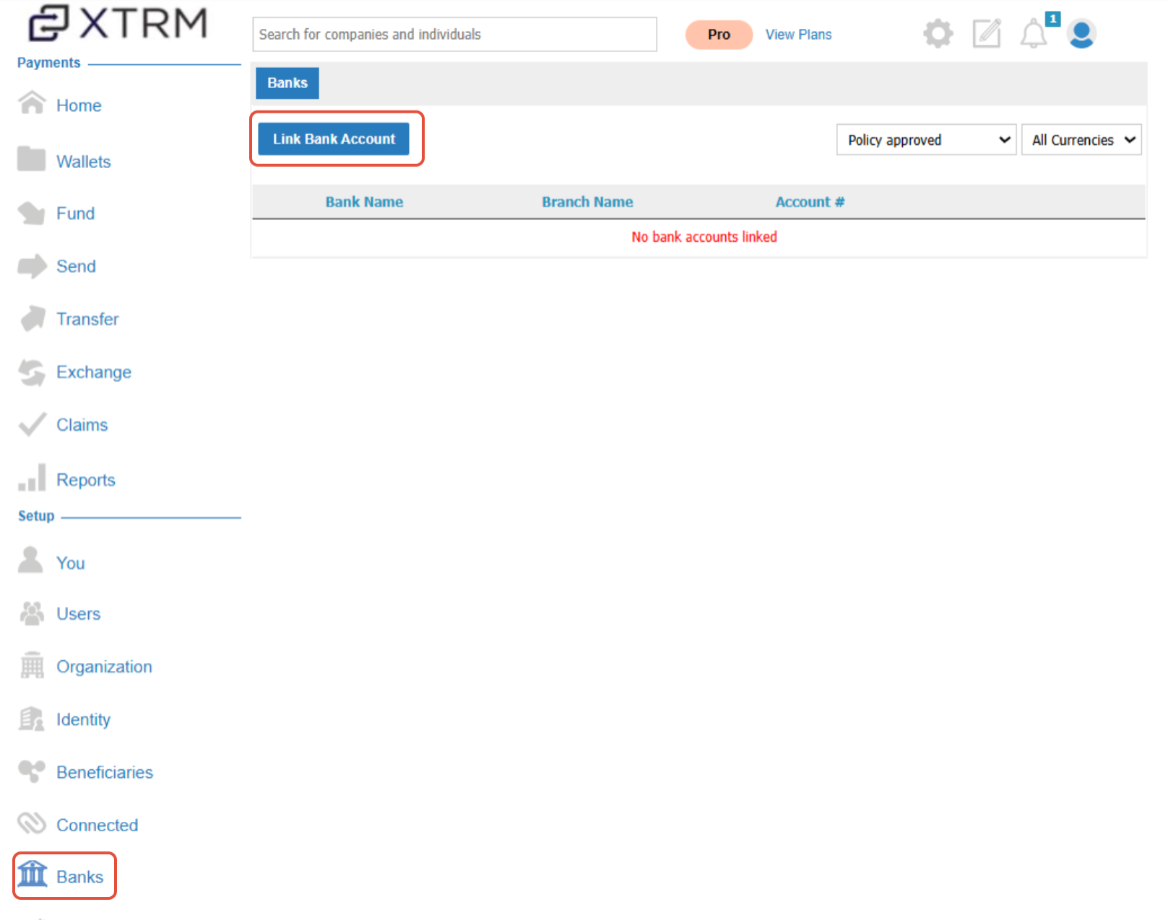Select the Identity icon
This screenshot has height=920, width=1168.
point(31,719)
